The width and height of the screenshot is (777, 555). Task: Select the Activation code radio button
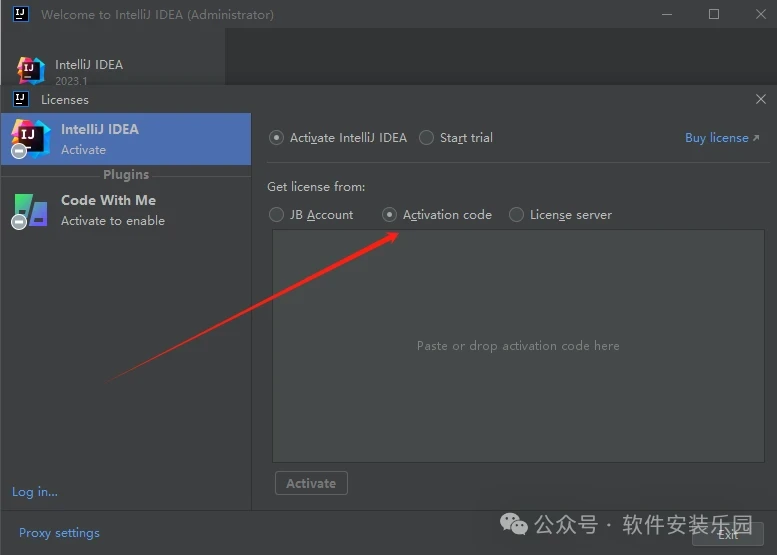390,215
